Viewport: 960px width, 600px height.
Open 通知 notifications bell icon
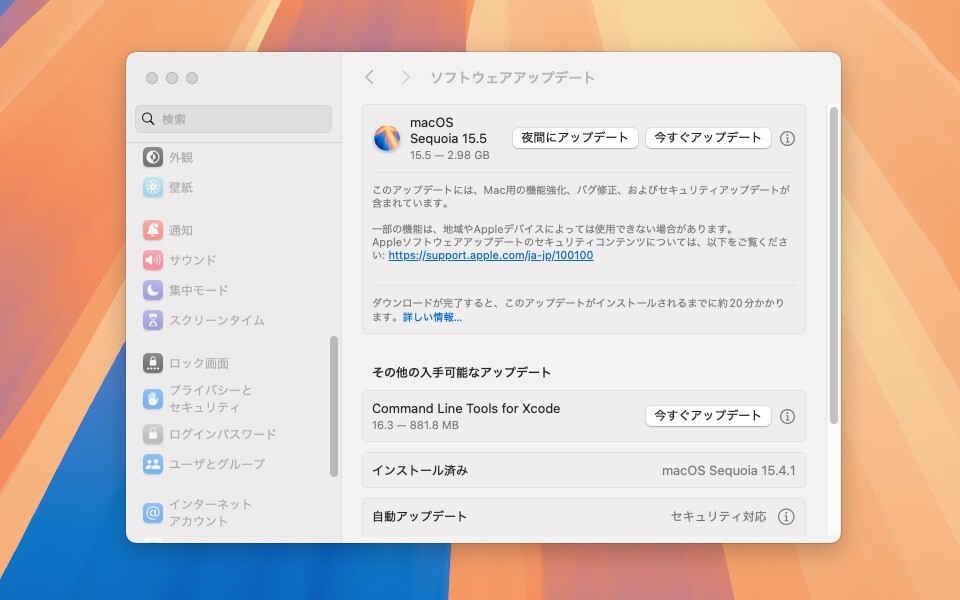[152, 230]
